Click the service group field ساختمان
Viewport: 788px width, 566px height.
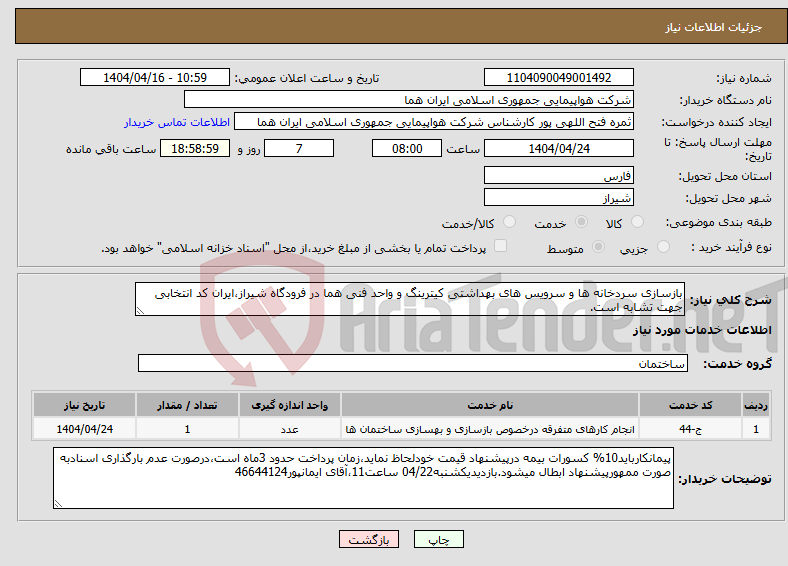tap(413, 363)
